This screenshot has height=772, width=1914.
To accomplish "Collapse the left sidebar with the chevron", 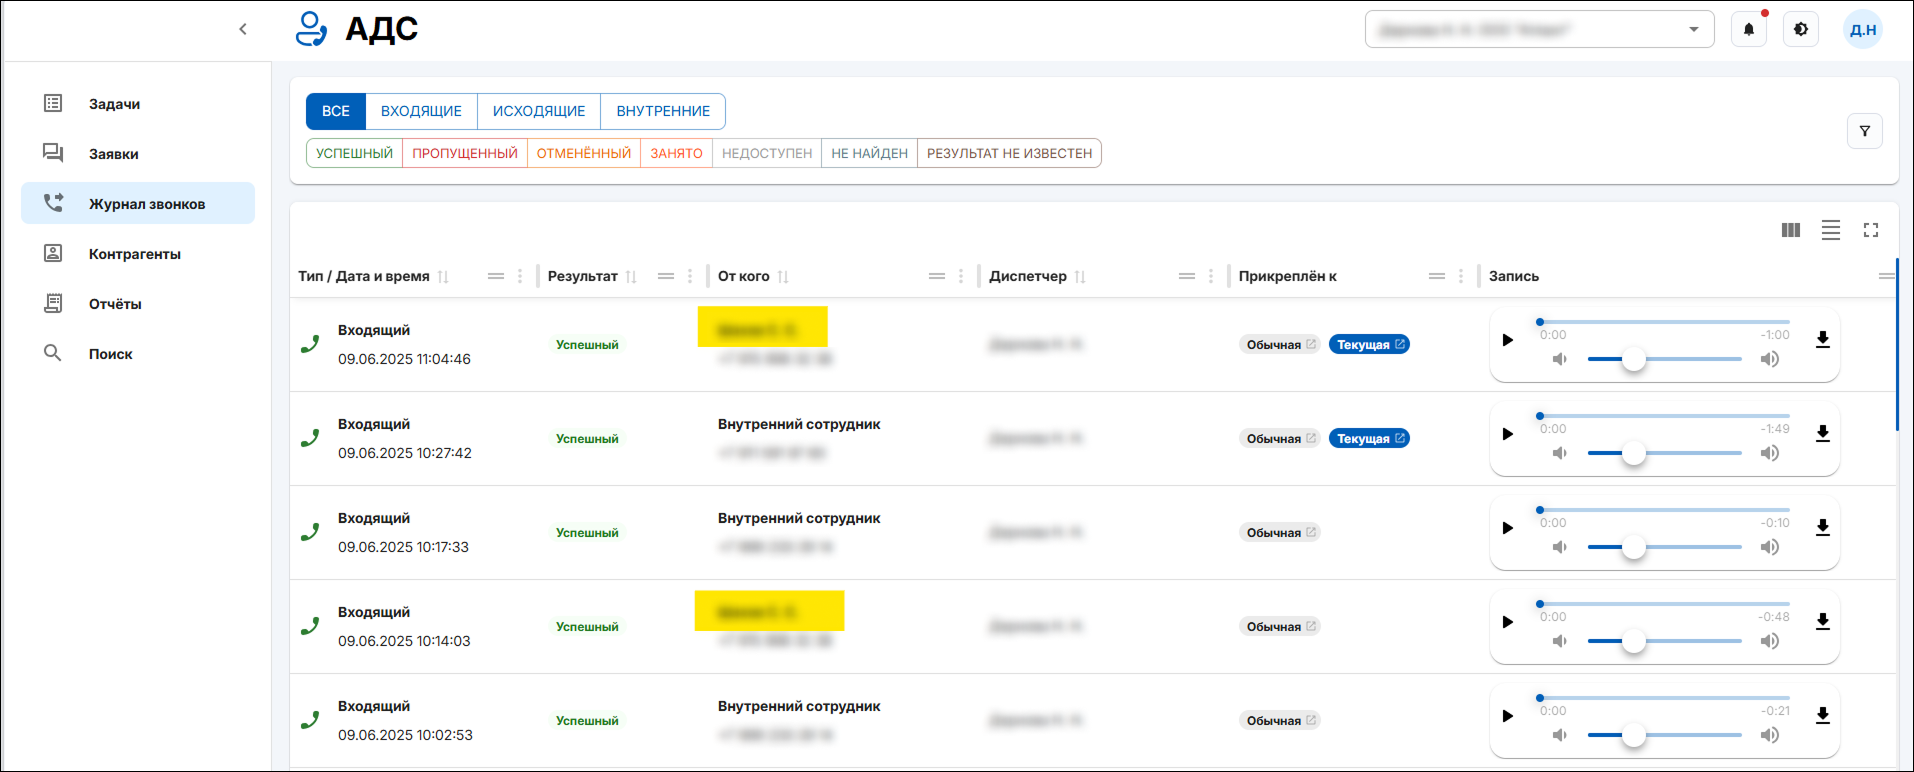I will click(x=243, y=29).
